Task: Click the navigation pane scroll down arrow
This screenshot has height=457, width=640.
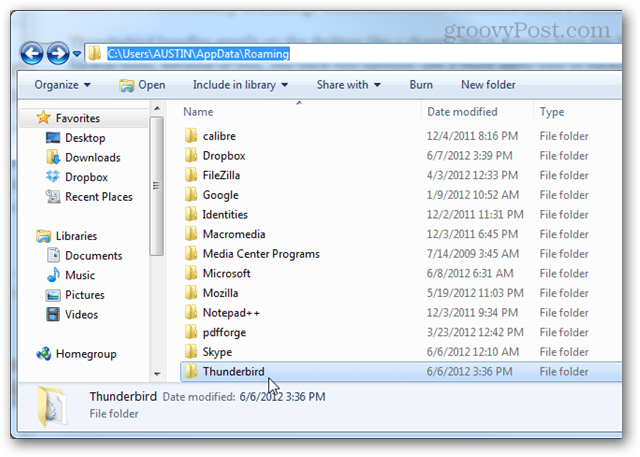Action: 157,374
